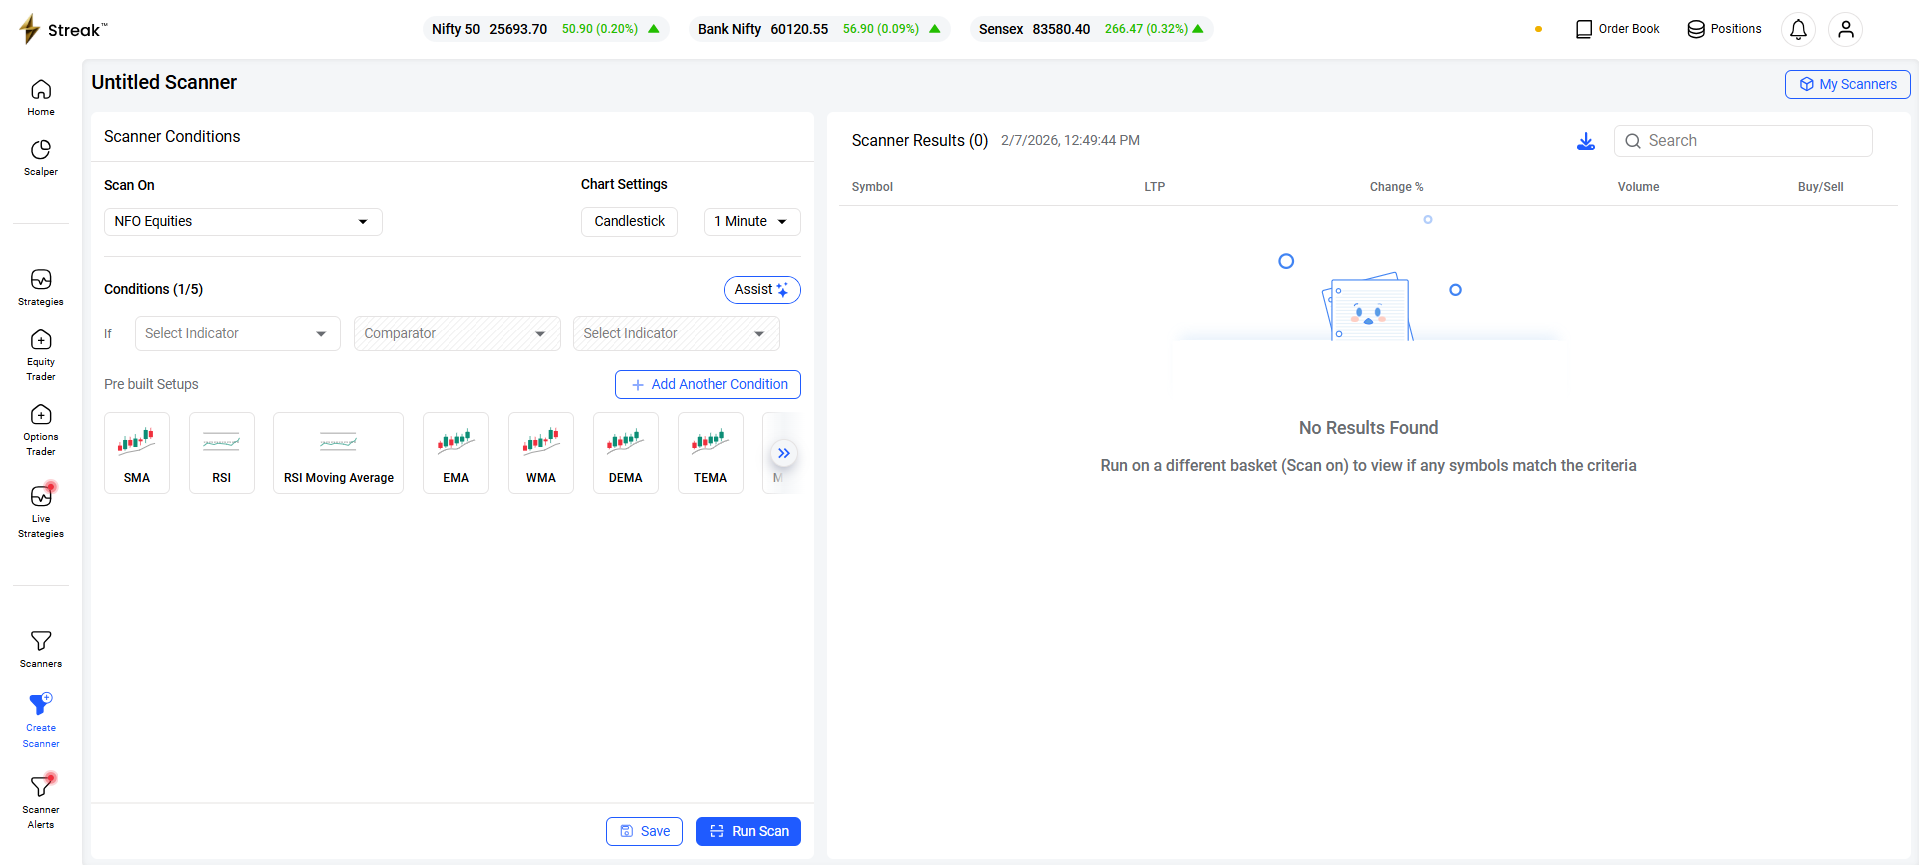Open Live Strategies in sidebar

click(x=41, y=510)
